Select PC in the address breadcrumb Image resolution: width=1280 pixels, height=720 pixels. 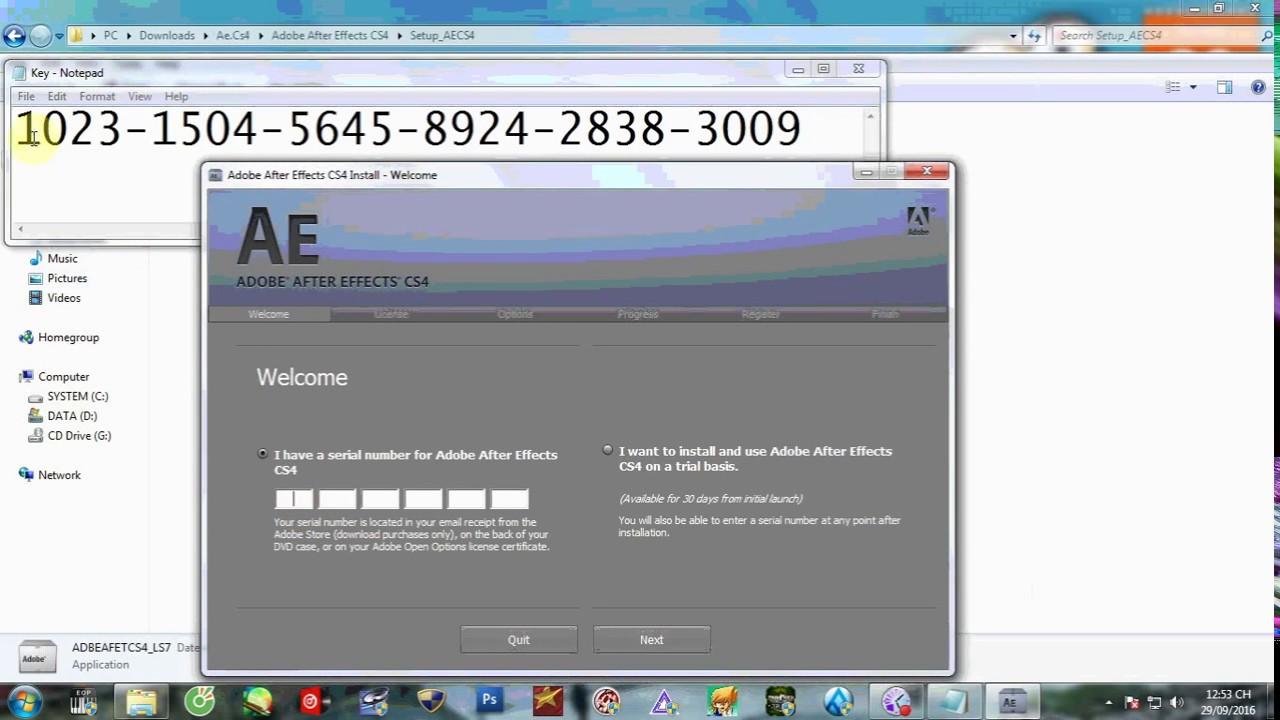coord(111,35)
